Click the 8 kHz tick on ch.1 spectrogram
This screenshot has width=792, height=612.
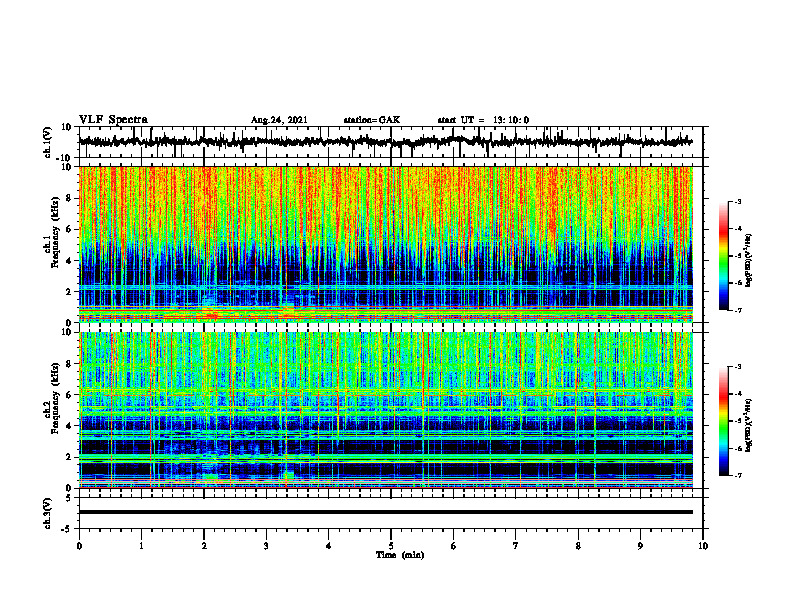69,198
